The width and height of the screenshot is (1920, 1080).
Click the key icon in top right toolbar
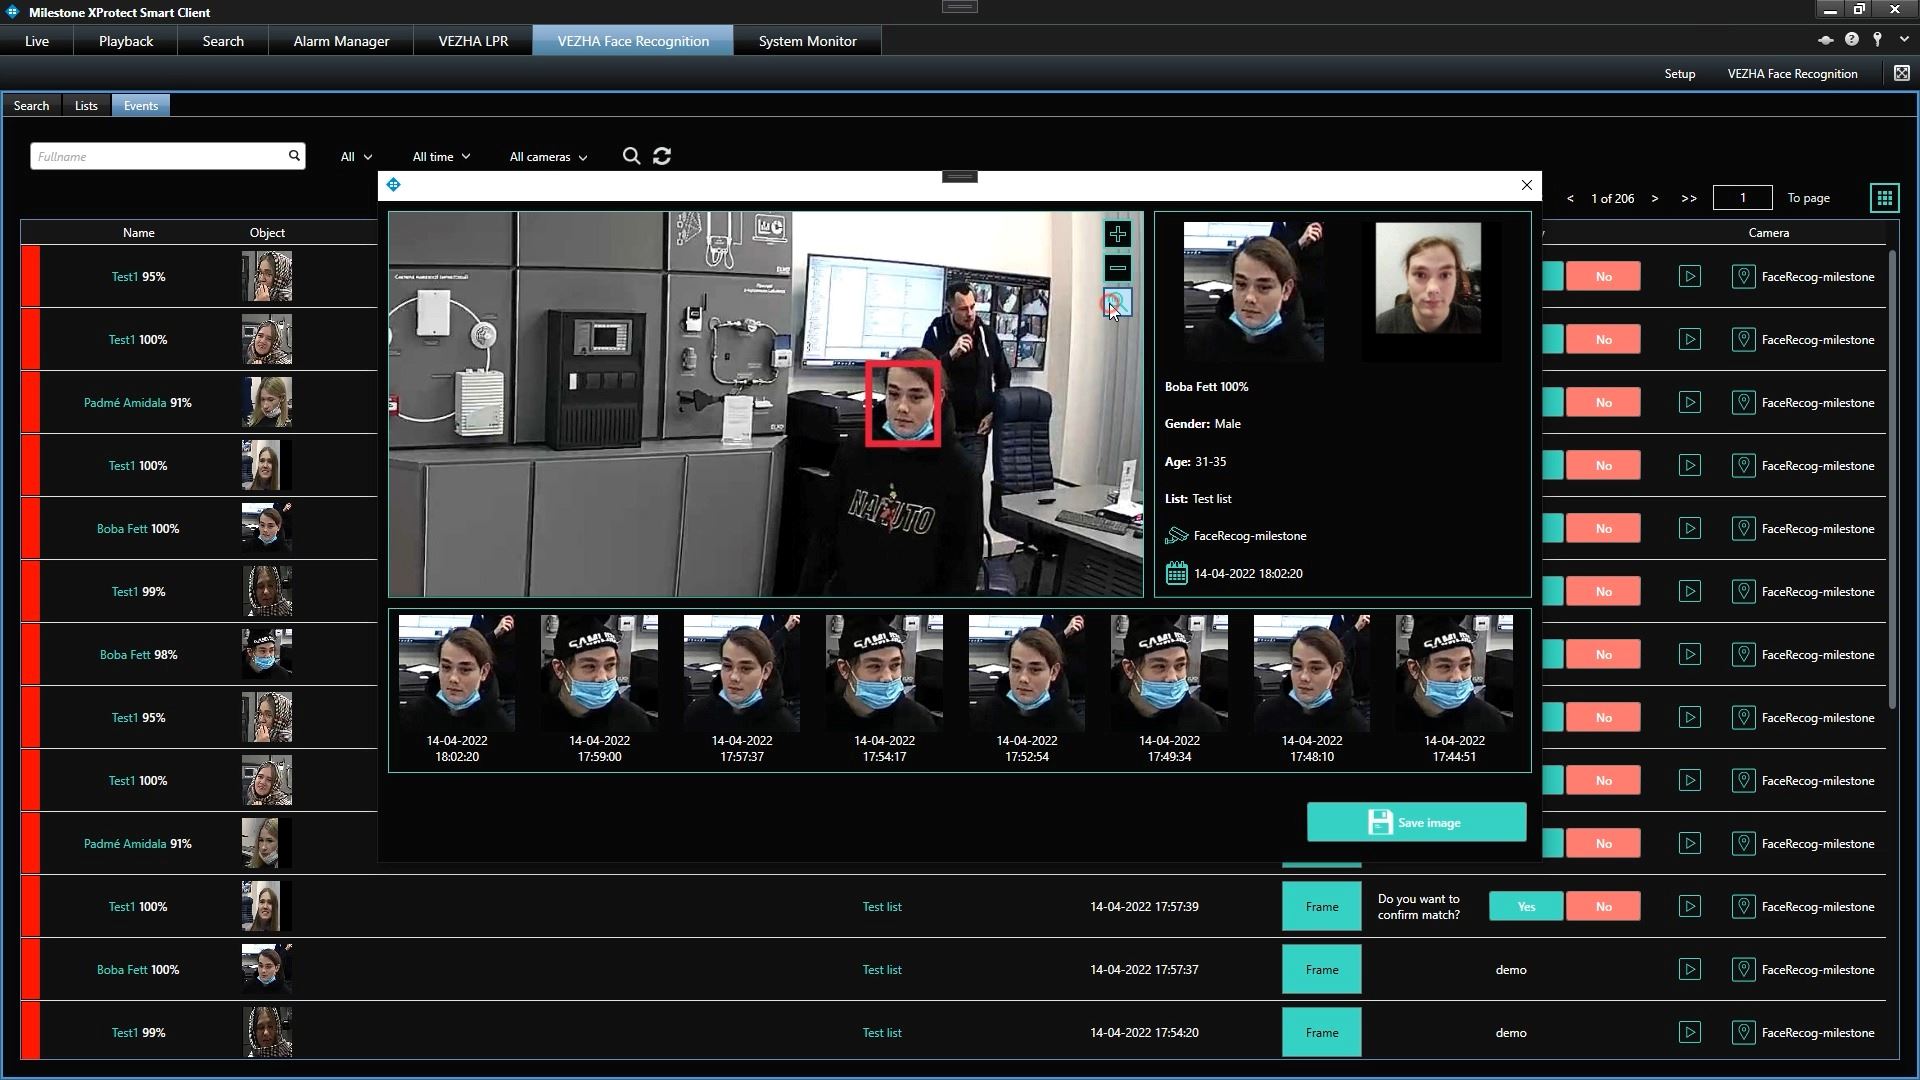click(1878, 40)
